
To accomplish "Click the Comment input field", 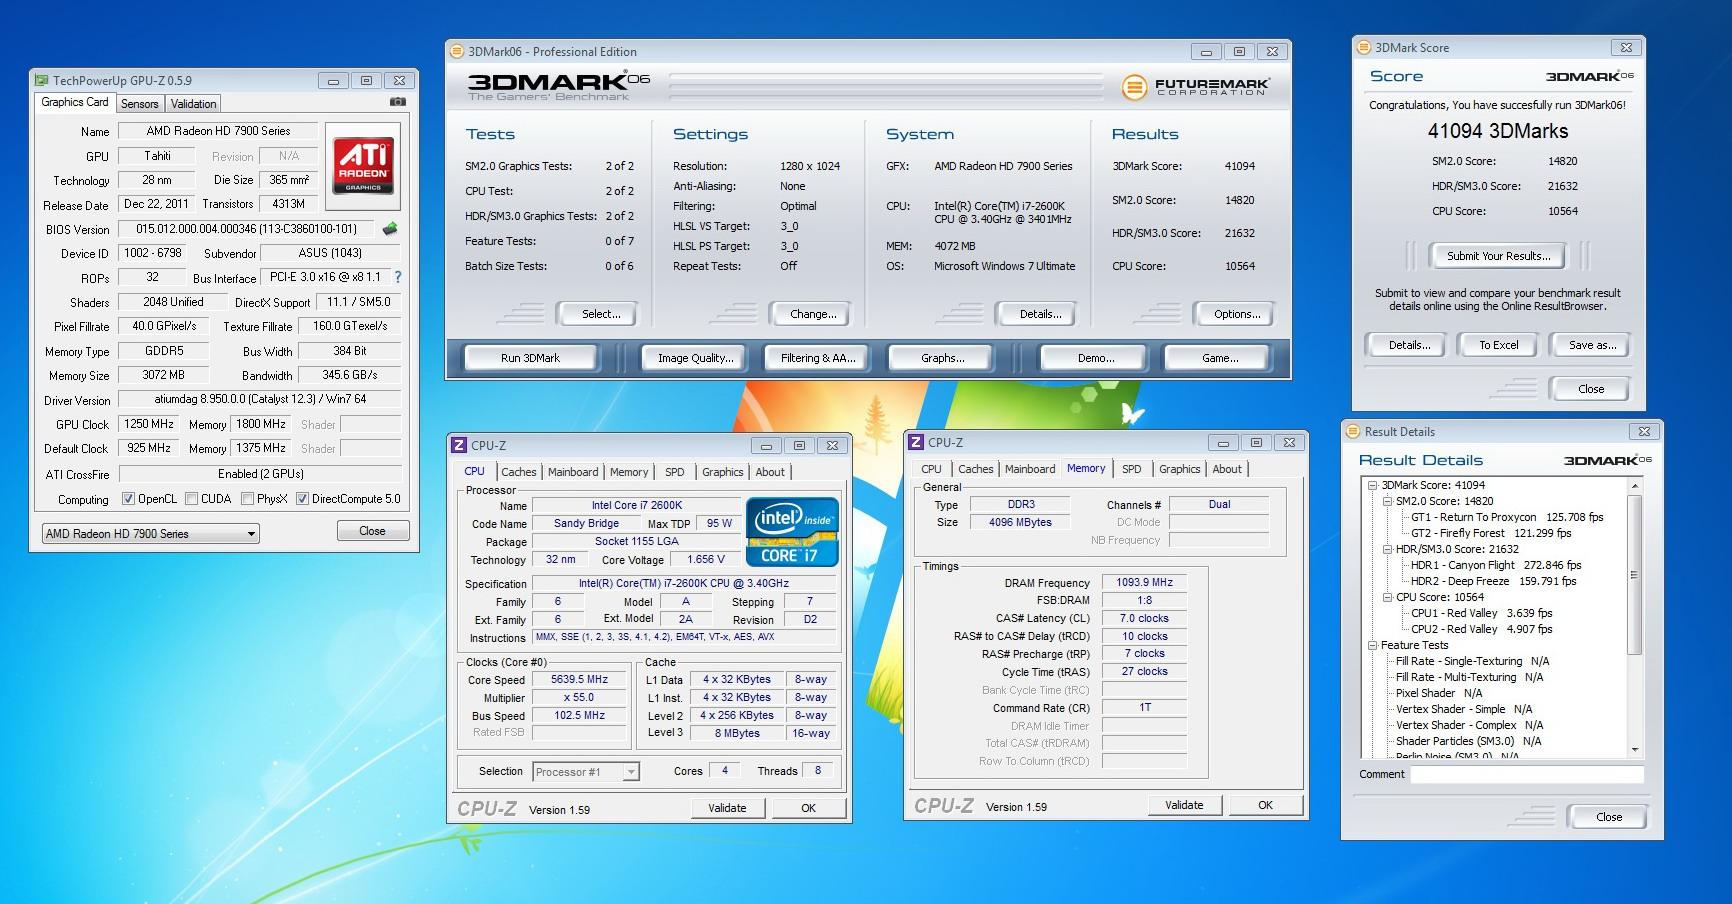I will (x=1527, y=775).
